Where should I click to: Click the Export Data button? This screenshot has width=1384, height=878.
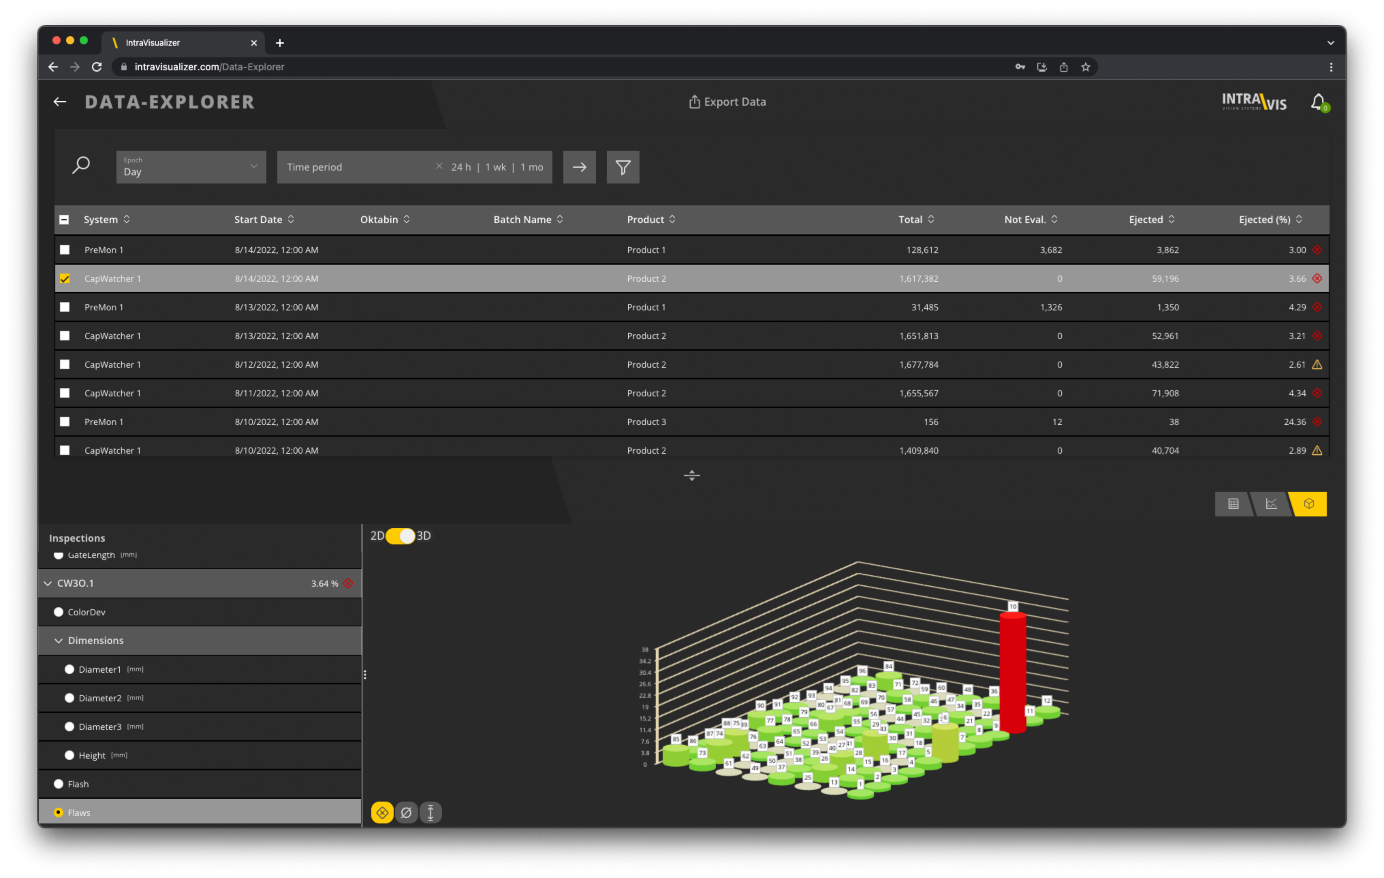pyautogui.click(x=727, y=102)
